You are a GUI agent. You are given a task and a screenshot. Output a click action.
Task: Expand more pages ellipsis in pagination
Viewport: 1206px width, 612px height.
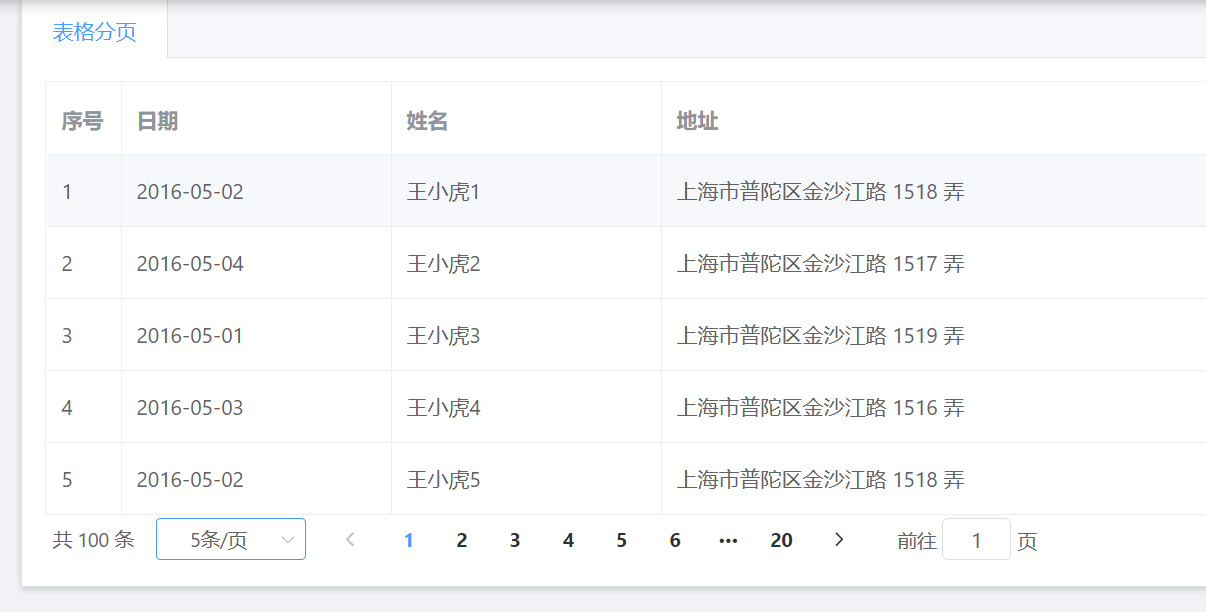click(728, 540)
